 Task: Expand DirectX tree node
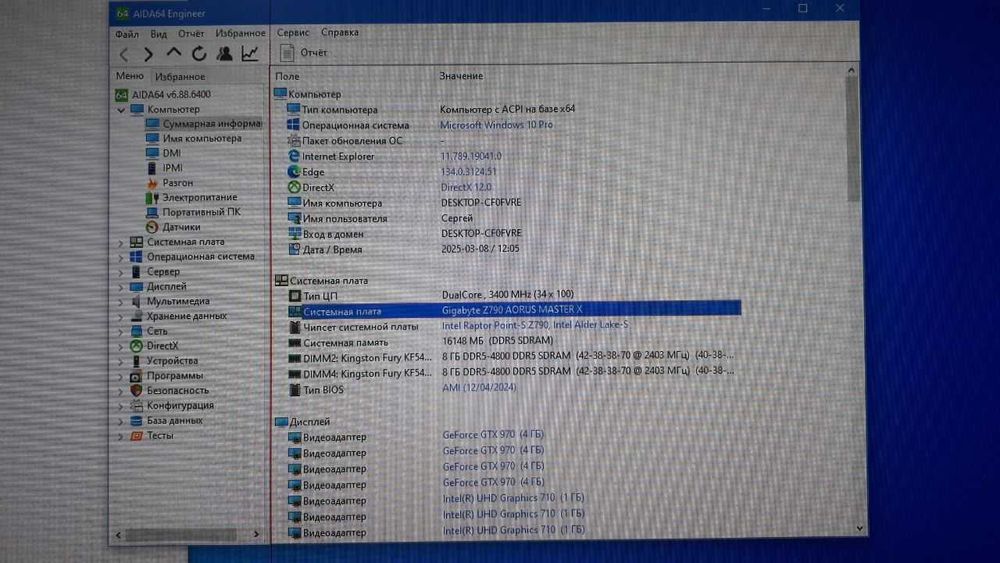(x=121, y=346)
